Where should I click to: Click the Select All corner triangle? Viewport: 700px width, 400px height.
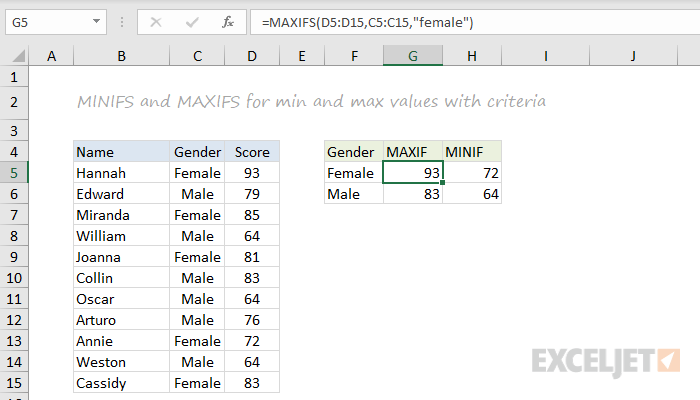pos(18,56)
